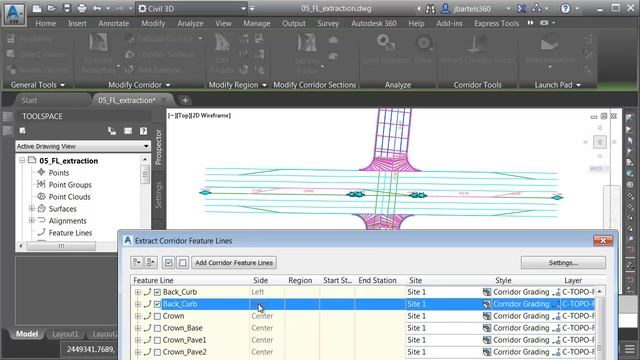Select the Feature Lines tree item
640x360 pixels.
[70, 233]
